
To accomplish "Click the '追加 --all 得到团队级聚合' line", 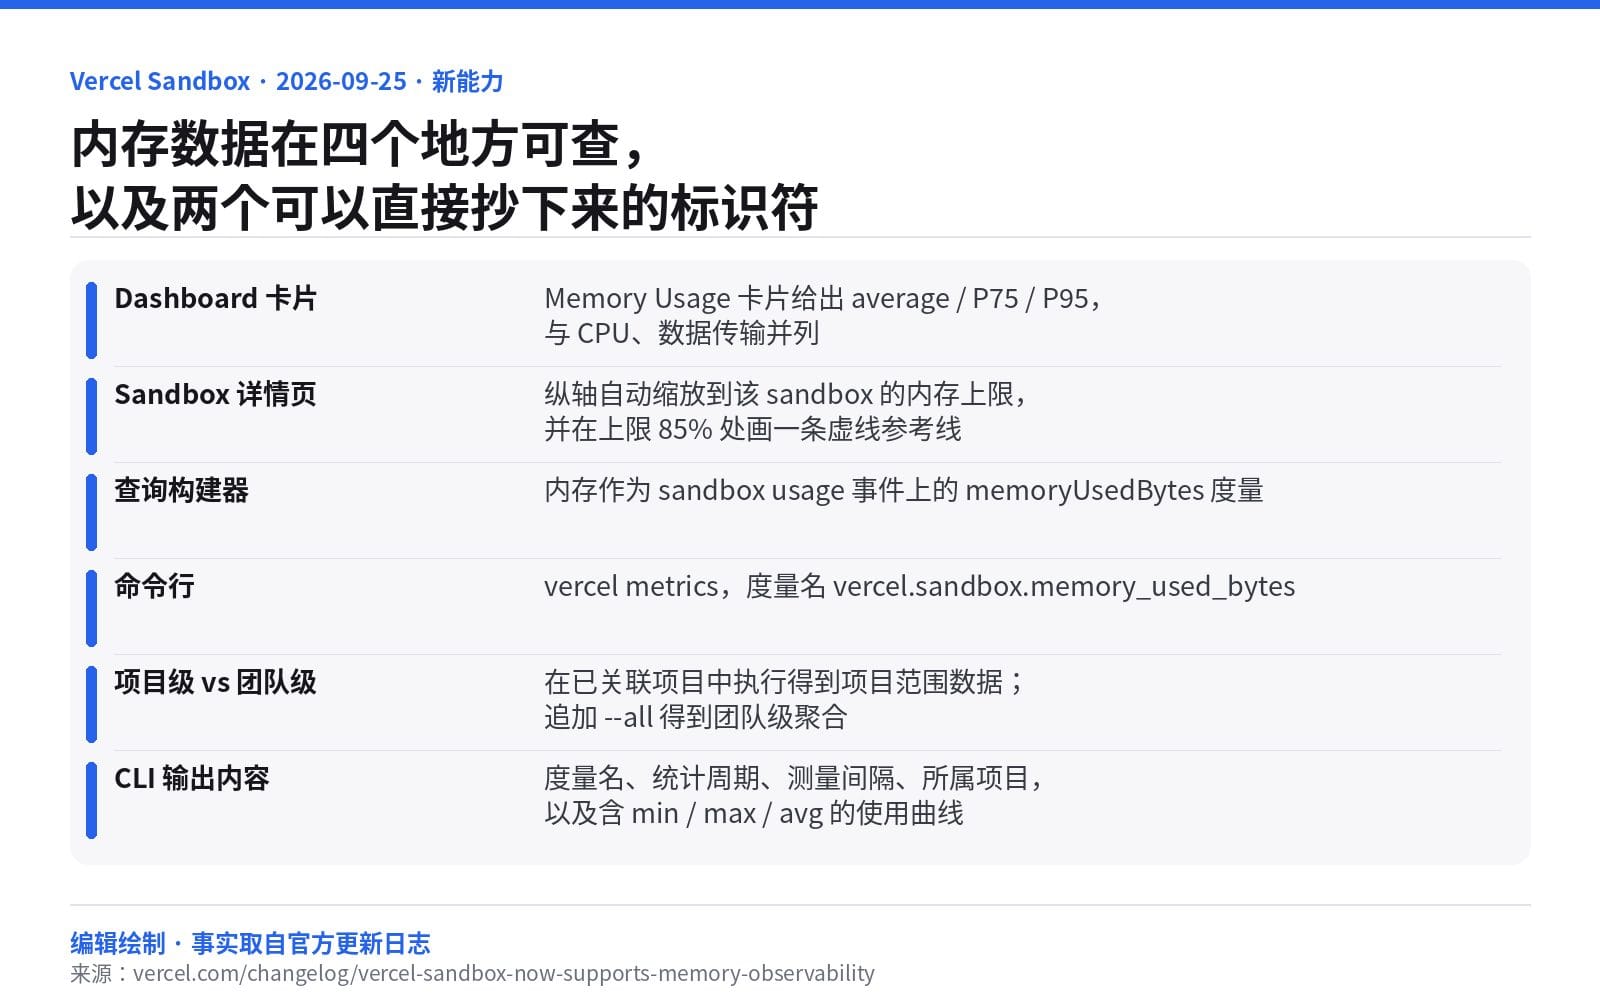I will pos(696,717).
